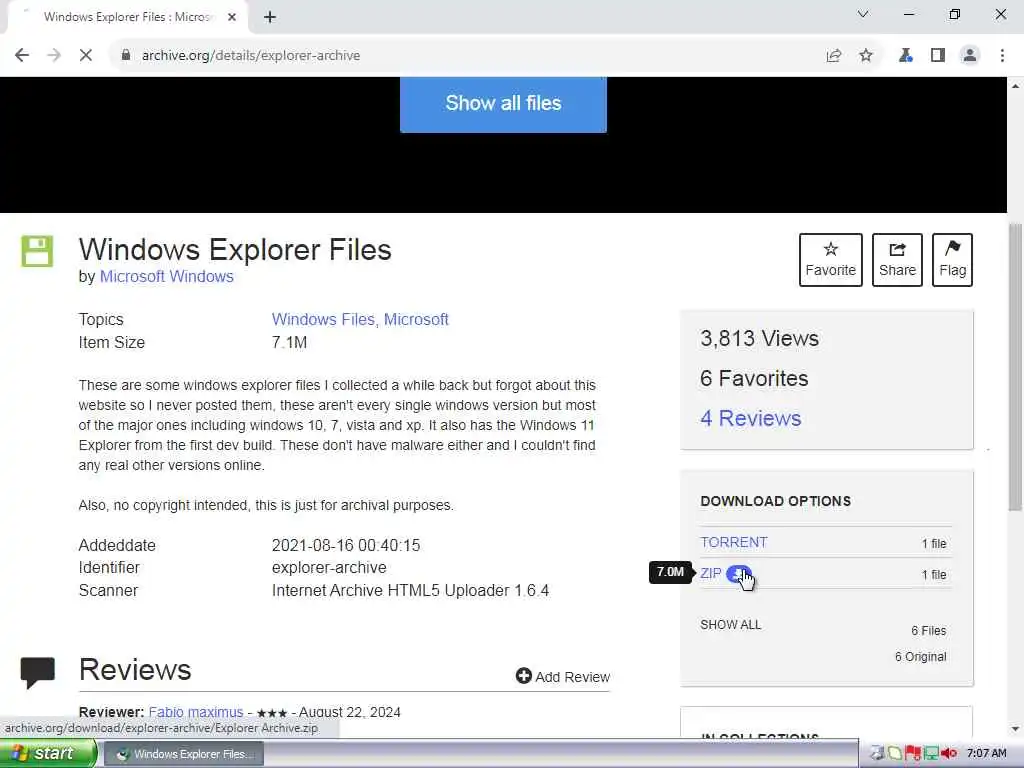Click the 6 Favorites text
Screen dimensions: 1024x768
click(754, 378)
